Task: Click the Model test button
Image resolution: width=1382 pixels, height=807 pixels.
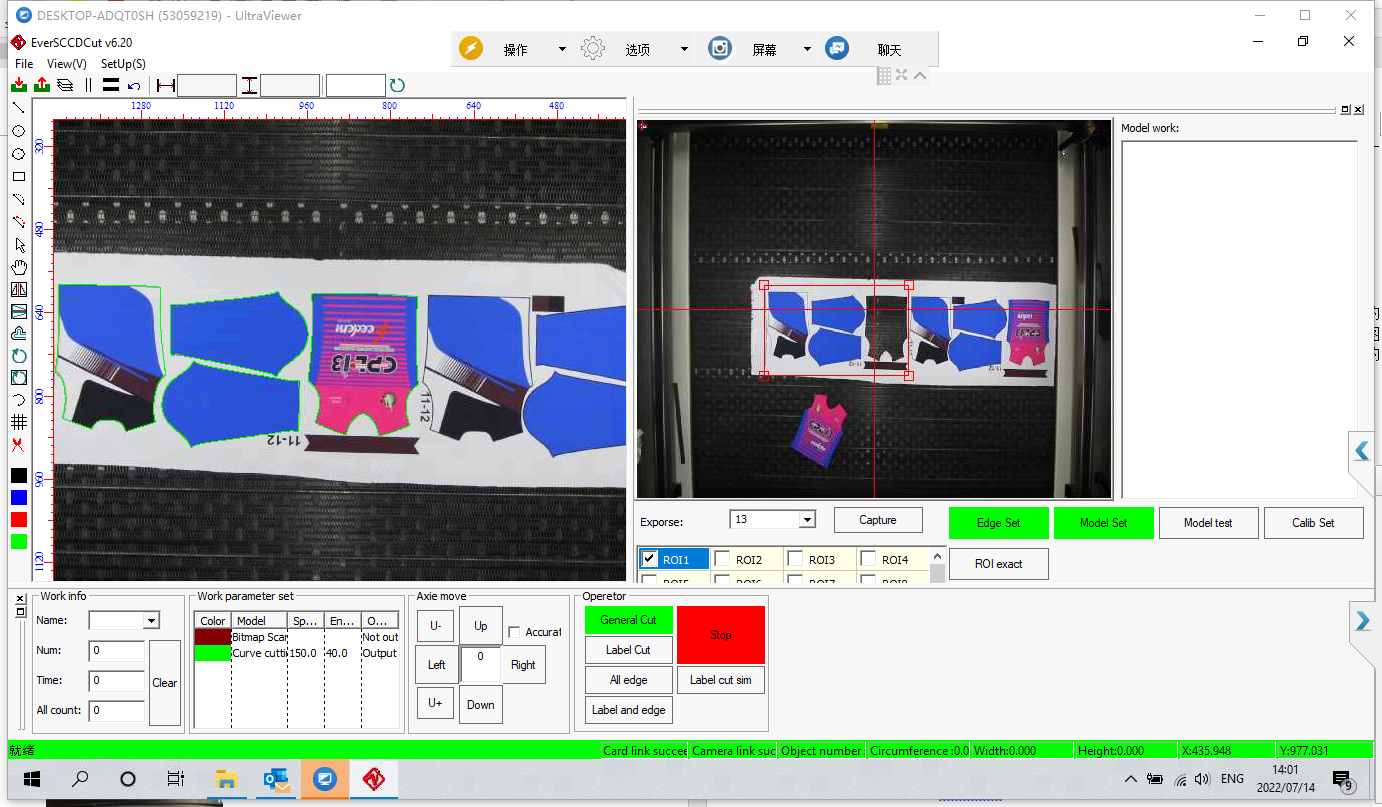Action: [1208, 523]
